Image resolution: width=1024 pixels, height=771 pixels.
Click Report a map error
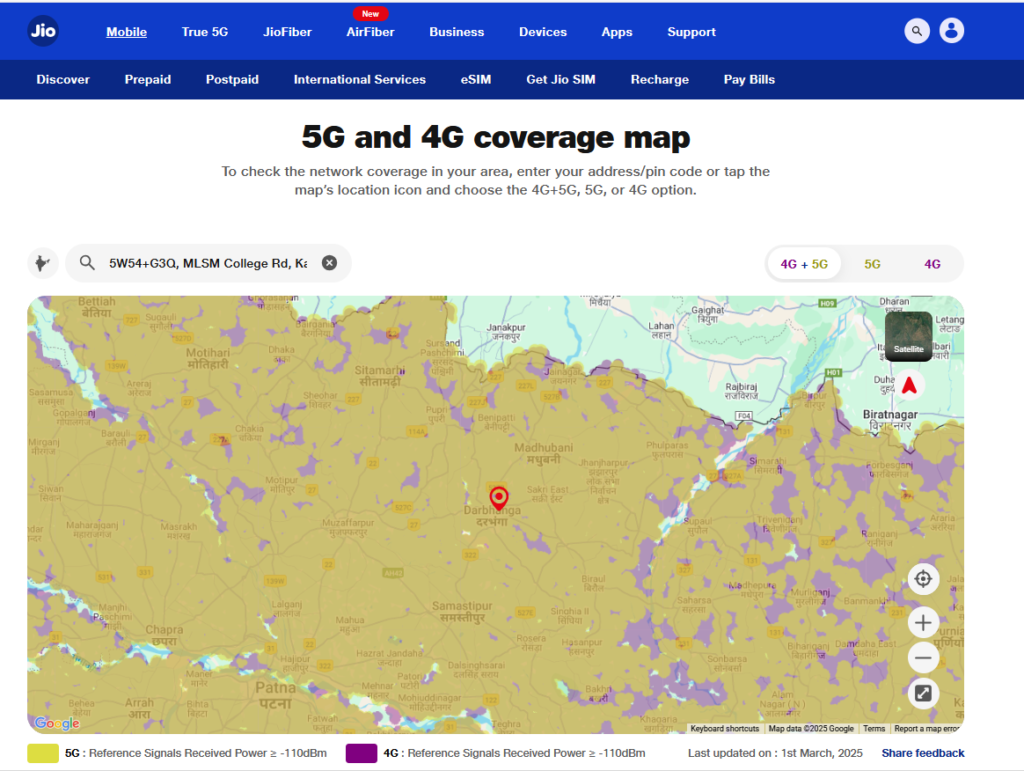tap(927, 729)
